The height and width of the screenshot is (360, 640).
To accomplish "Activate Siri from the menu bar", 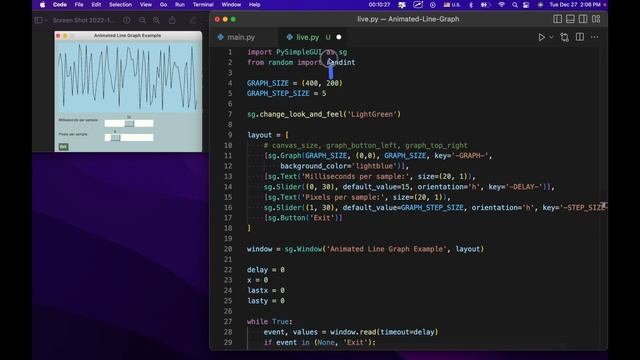I will point(540,5).
